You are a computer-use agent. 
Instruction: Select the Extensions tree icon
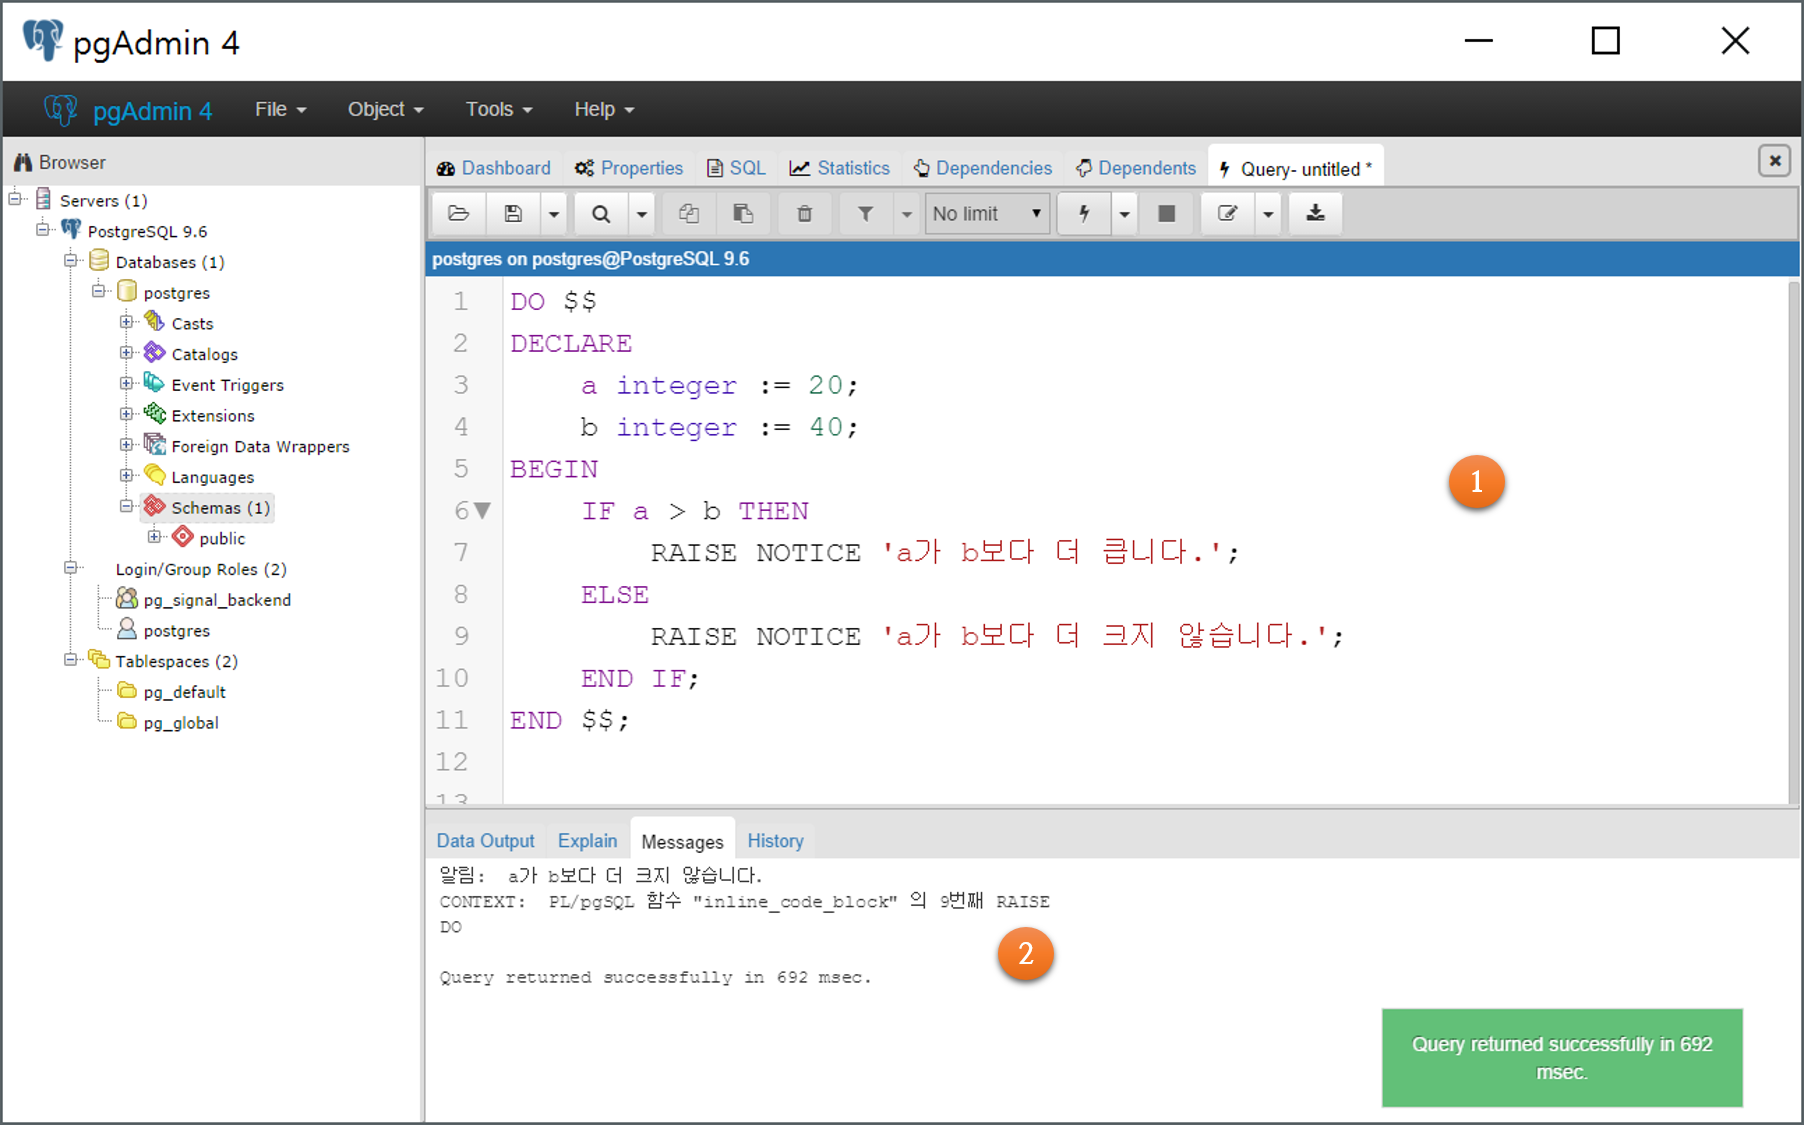click(x=154, y=413)
